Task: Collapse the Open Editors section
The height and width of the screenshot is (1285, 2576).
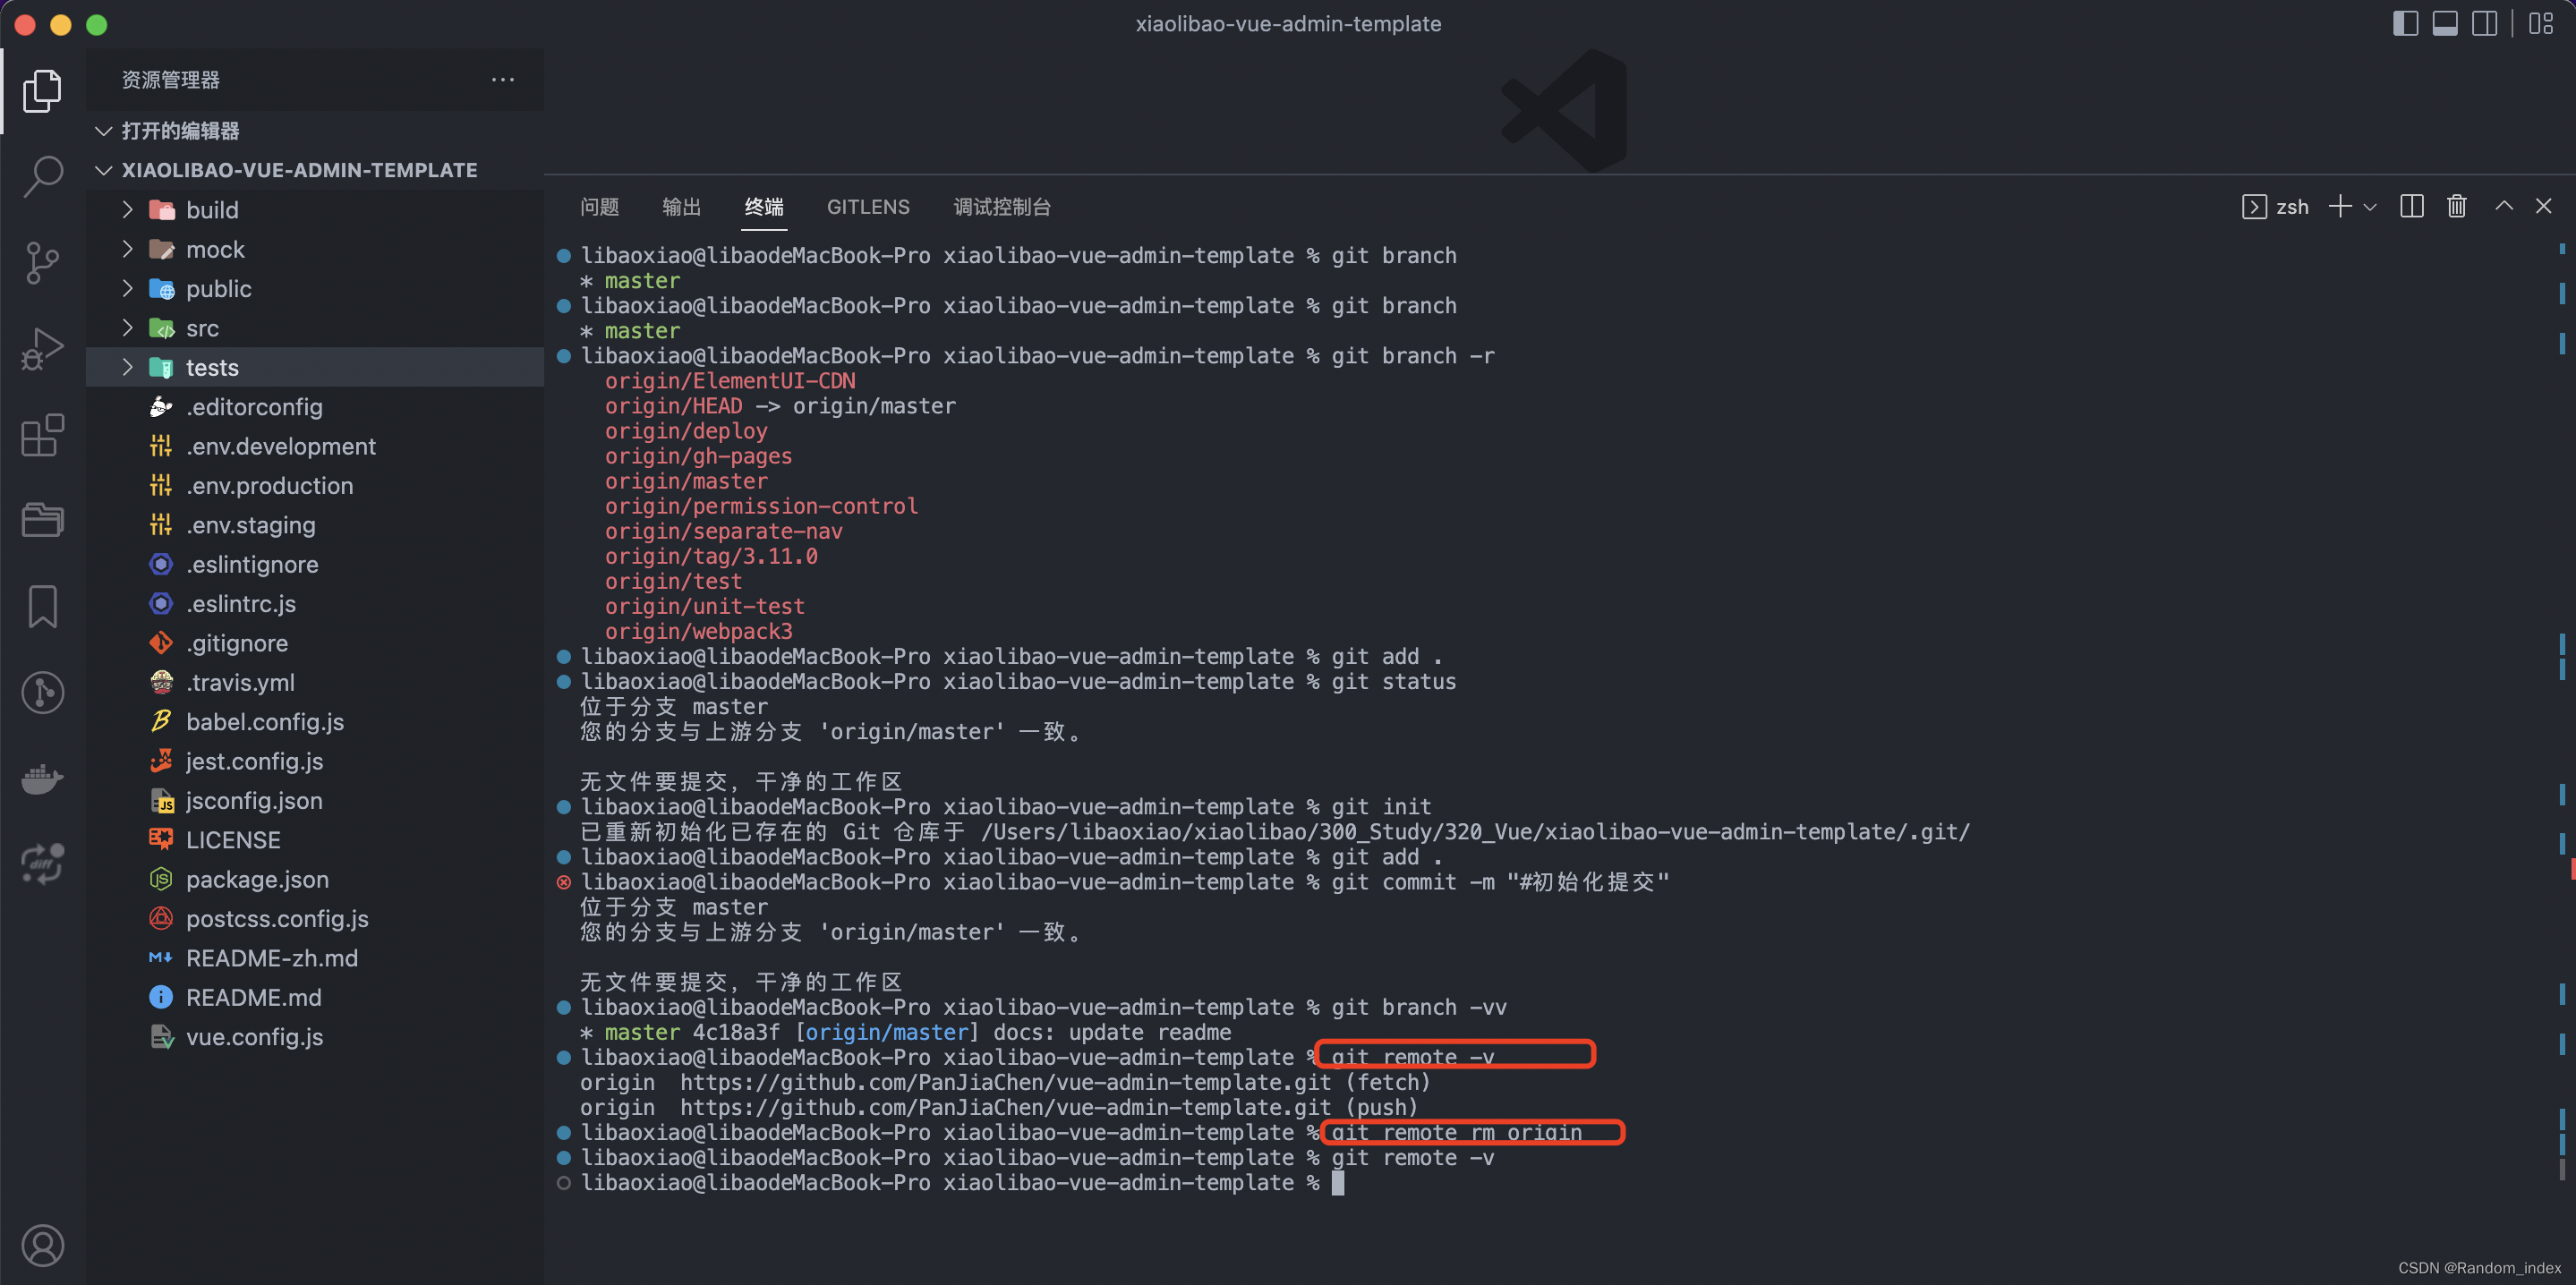Action: coord(315,131)
